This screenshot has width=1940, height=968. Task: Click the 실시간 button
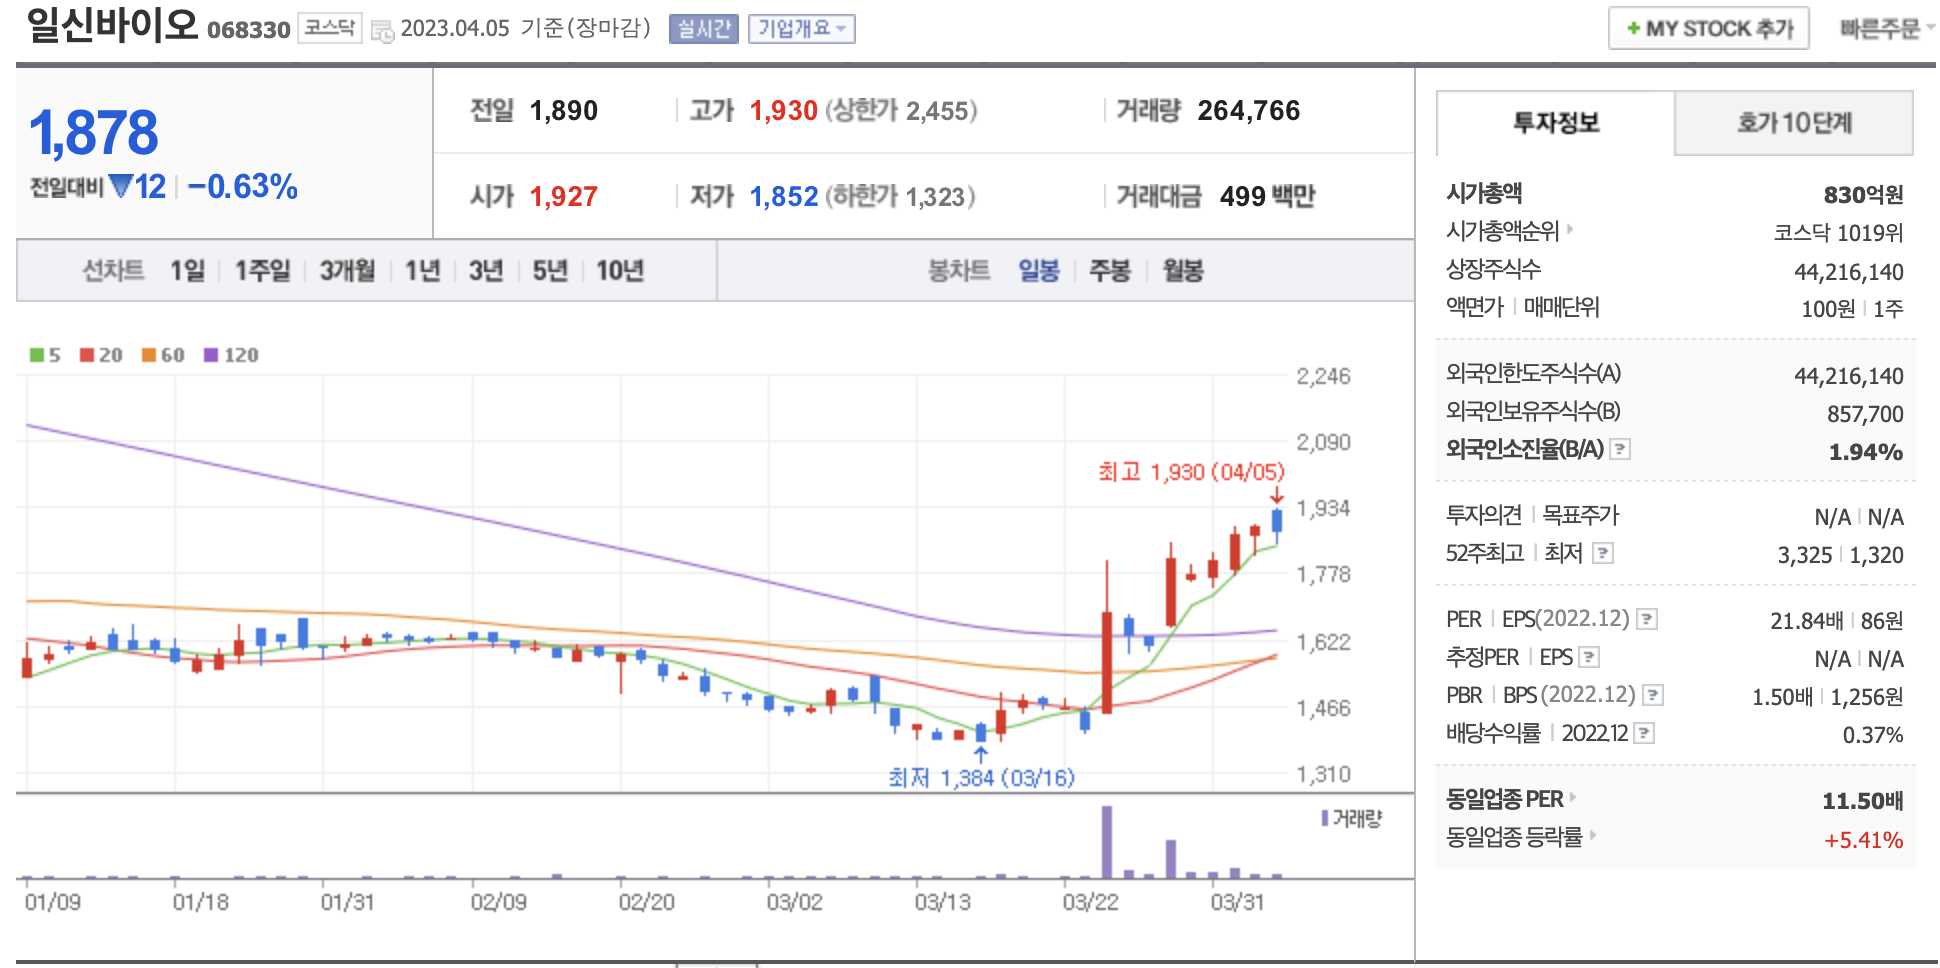tap(703, 29)
